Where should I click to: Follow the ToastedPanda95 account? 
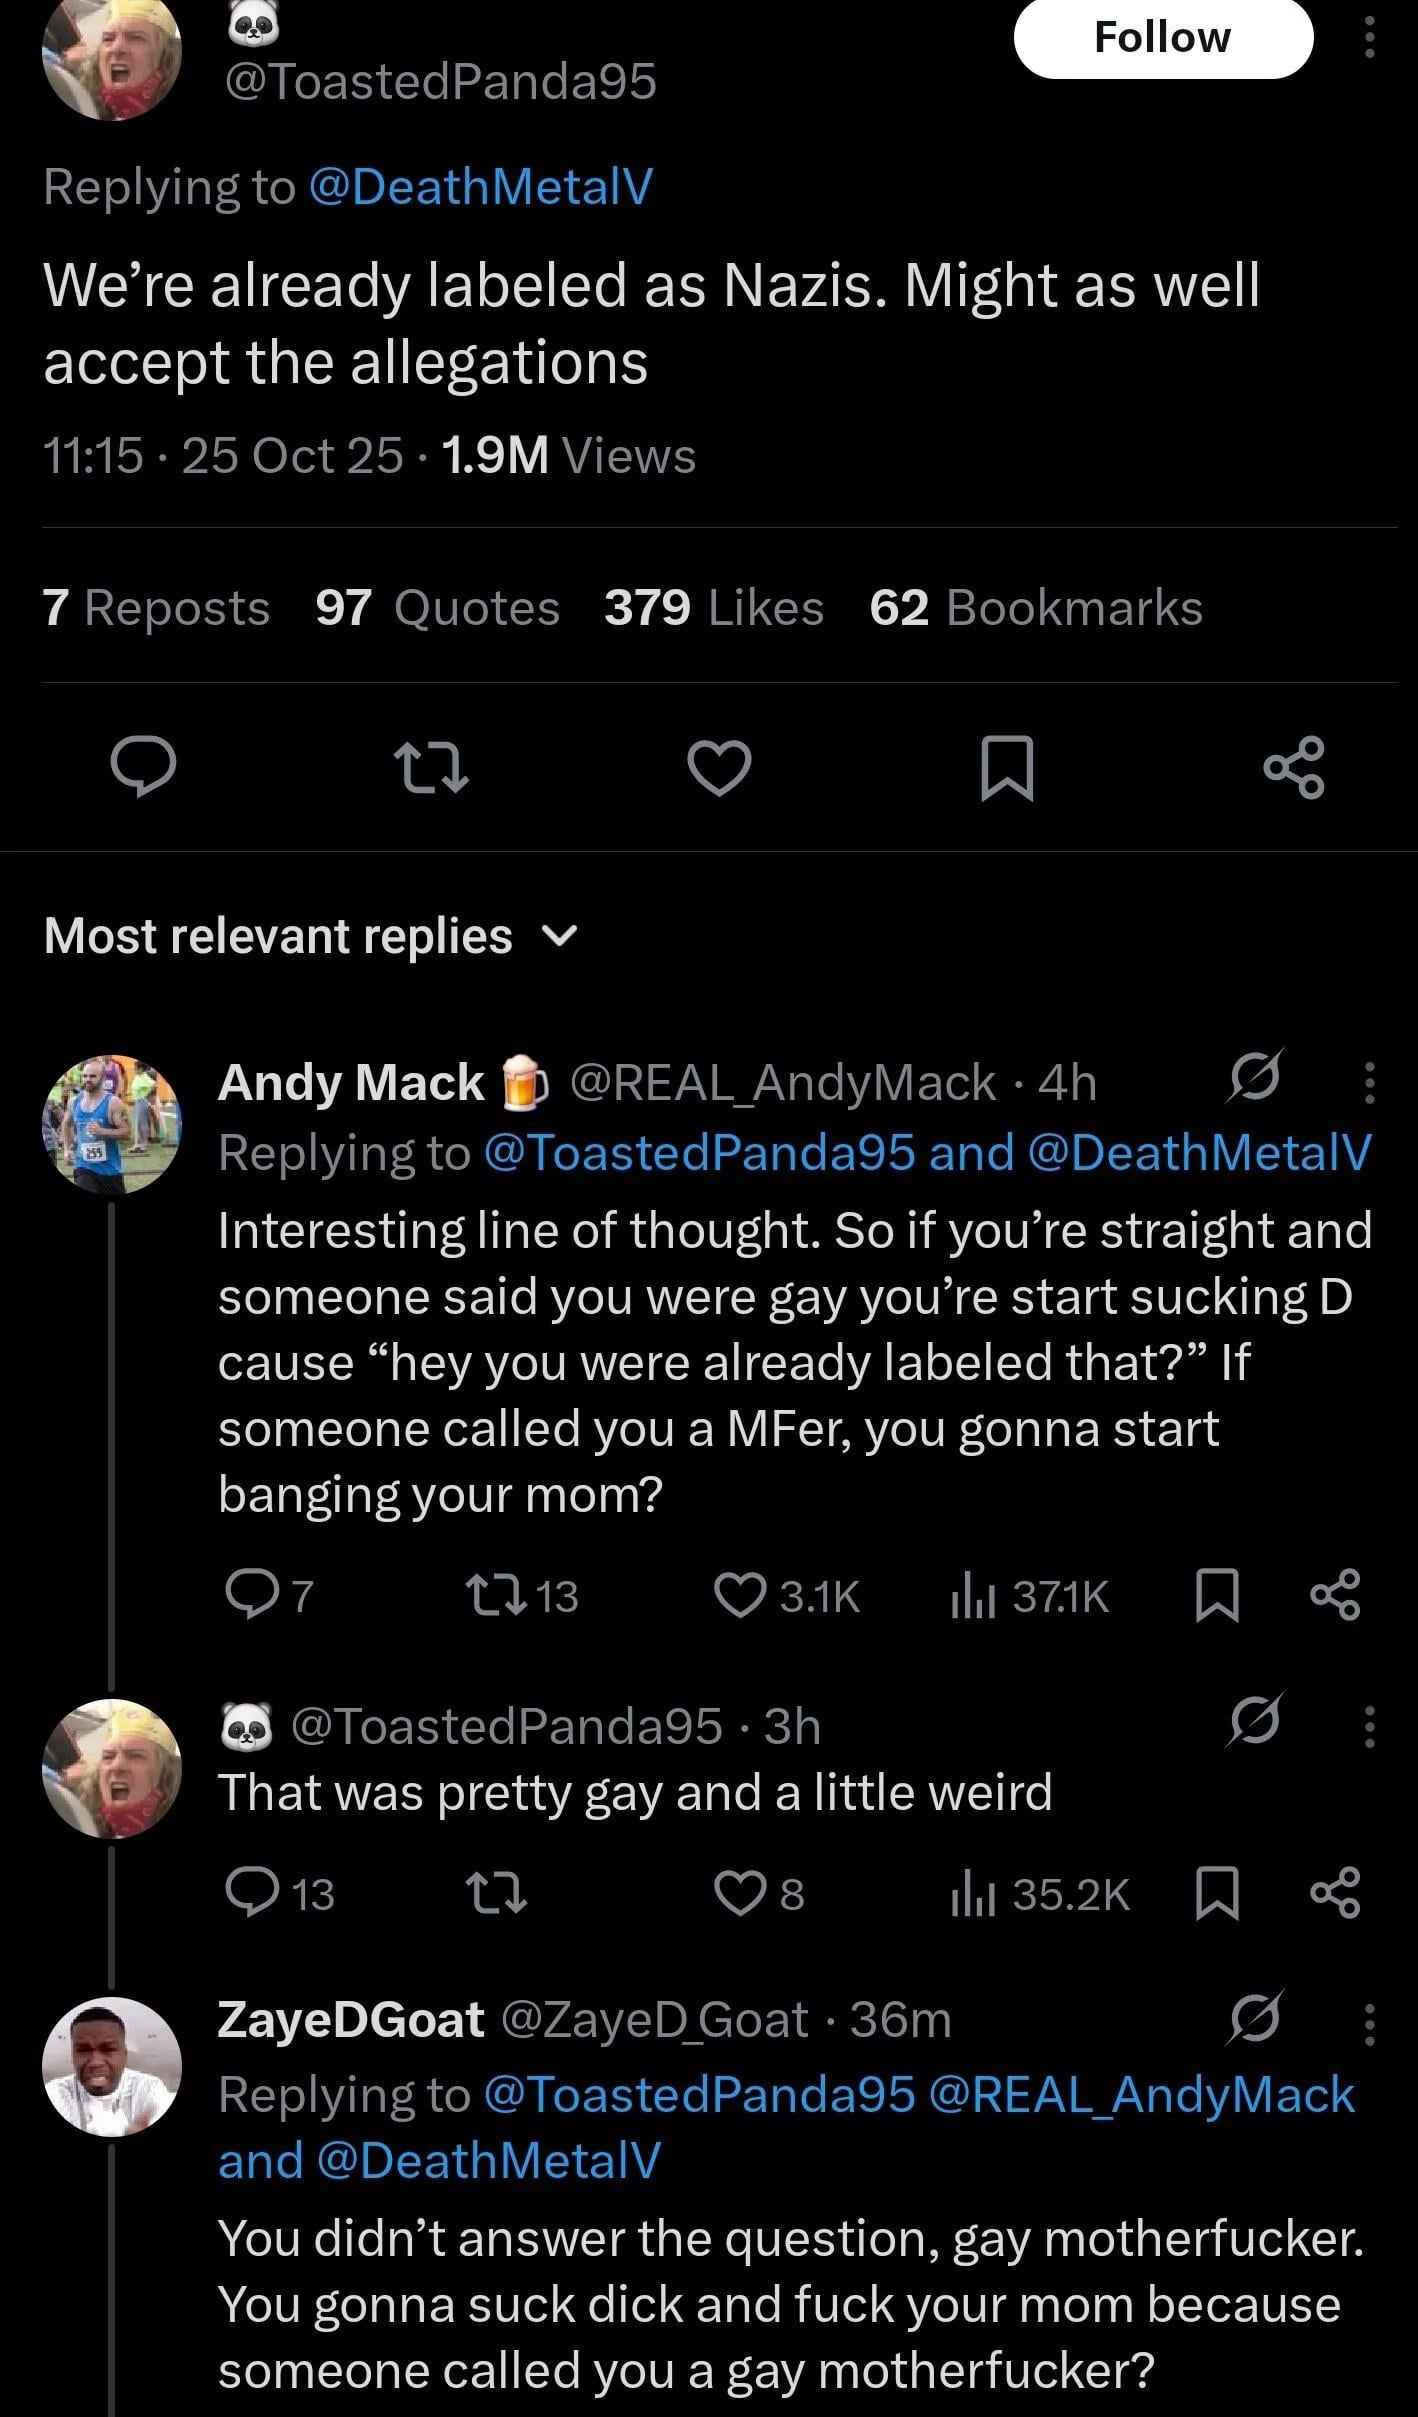[x=1162, y=38]
